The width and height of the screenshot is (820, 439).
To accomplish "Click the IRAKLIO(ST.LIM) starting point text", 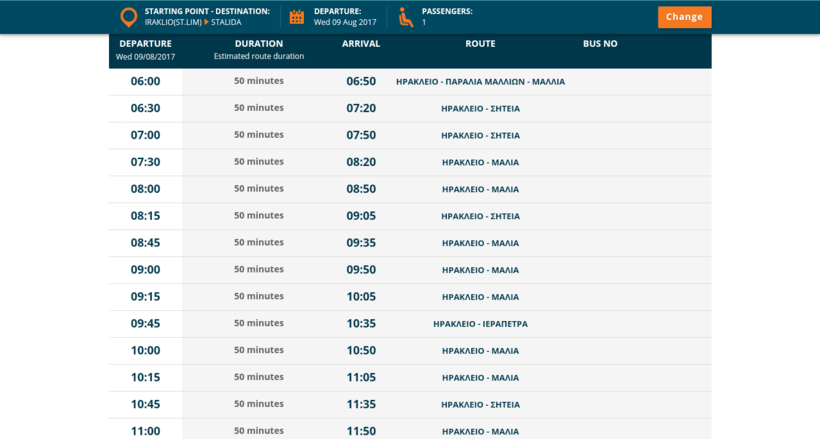I will pos(174,22).
